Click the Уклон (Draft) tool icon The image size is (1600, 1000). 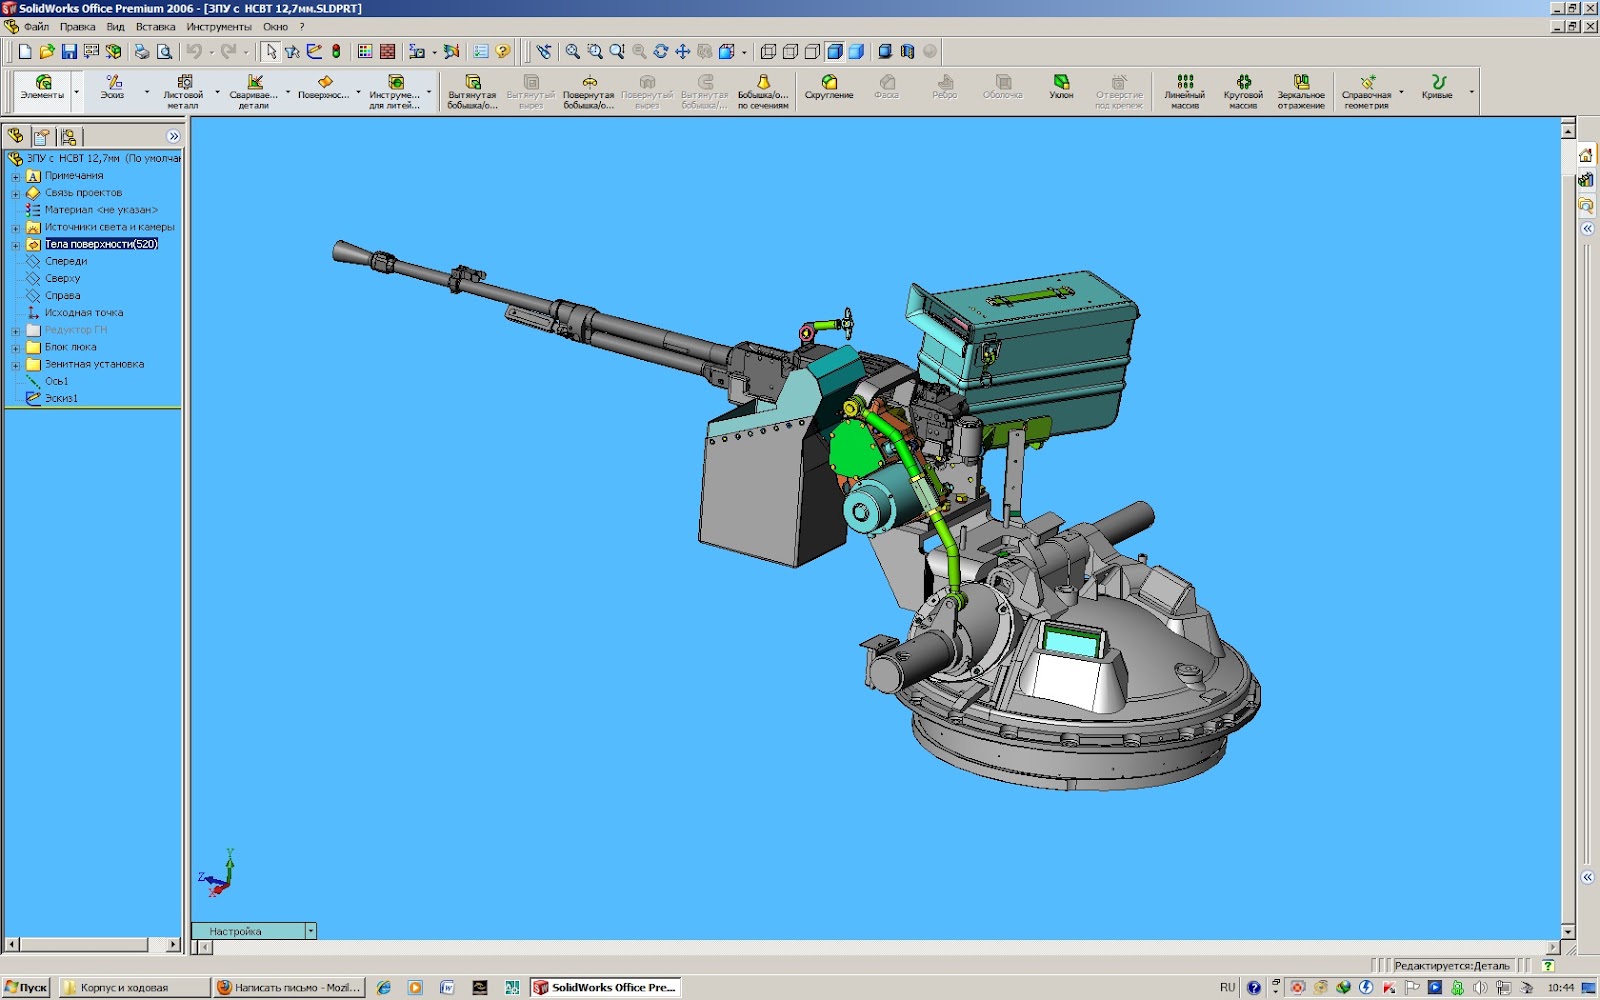(1061, 88)
